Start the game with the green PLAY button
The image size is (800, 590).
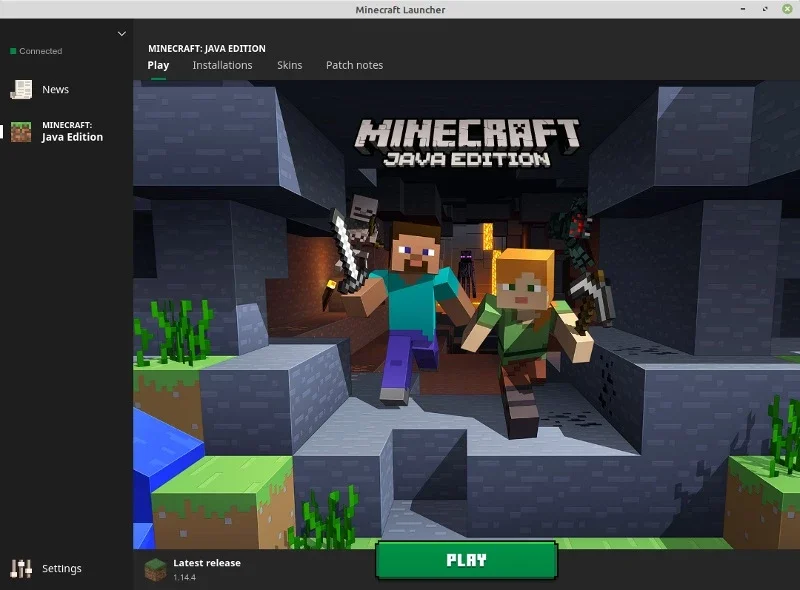[466, 560]
